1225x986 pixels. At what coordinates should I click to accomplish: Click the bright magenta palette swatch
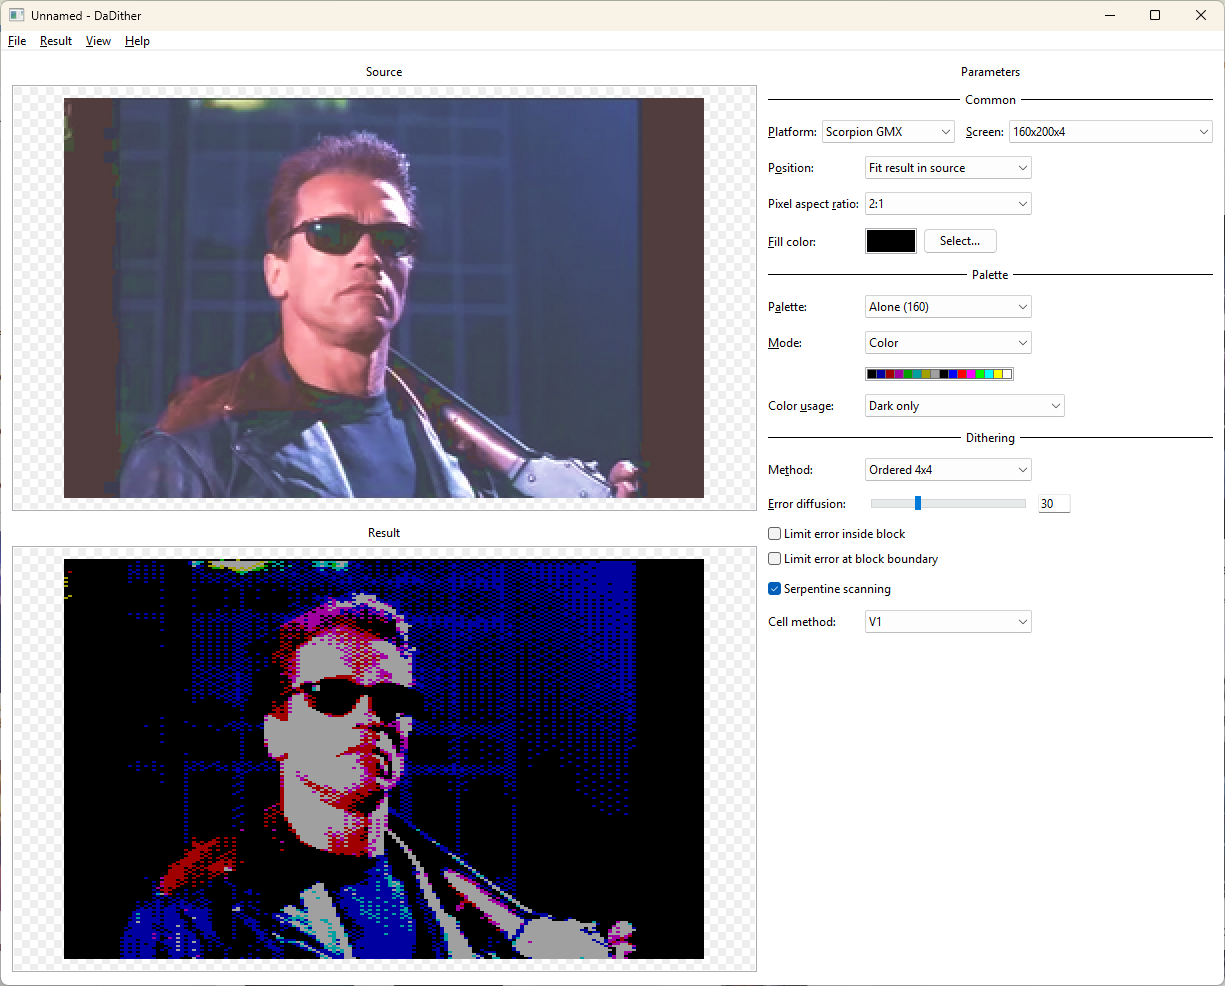click(x=971, y=374)
